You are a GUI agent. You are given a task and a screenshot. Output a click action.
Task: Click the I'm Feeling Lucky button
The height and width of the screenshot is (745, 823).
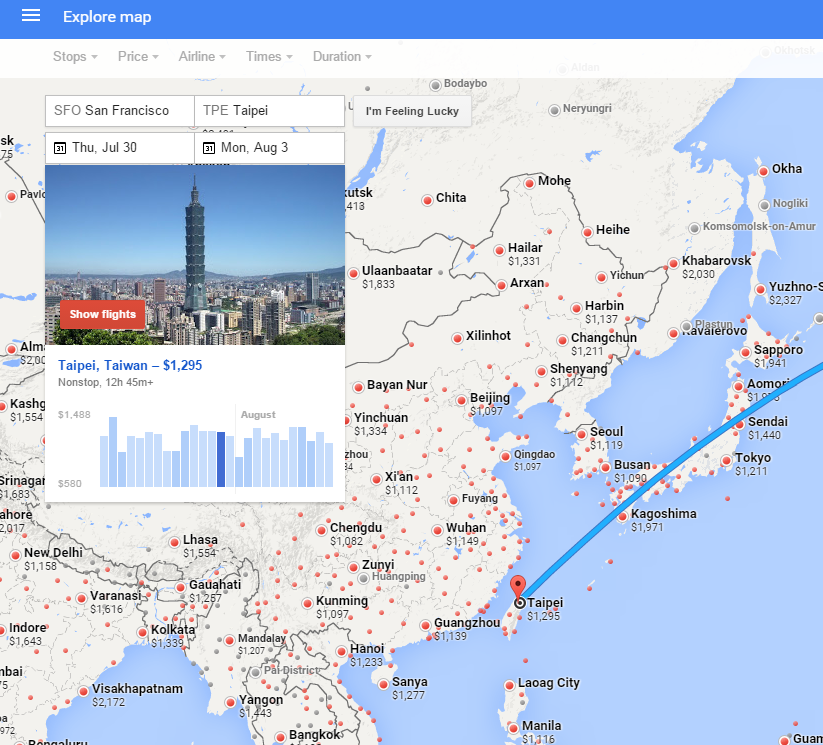click(412, 111)
